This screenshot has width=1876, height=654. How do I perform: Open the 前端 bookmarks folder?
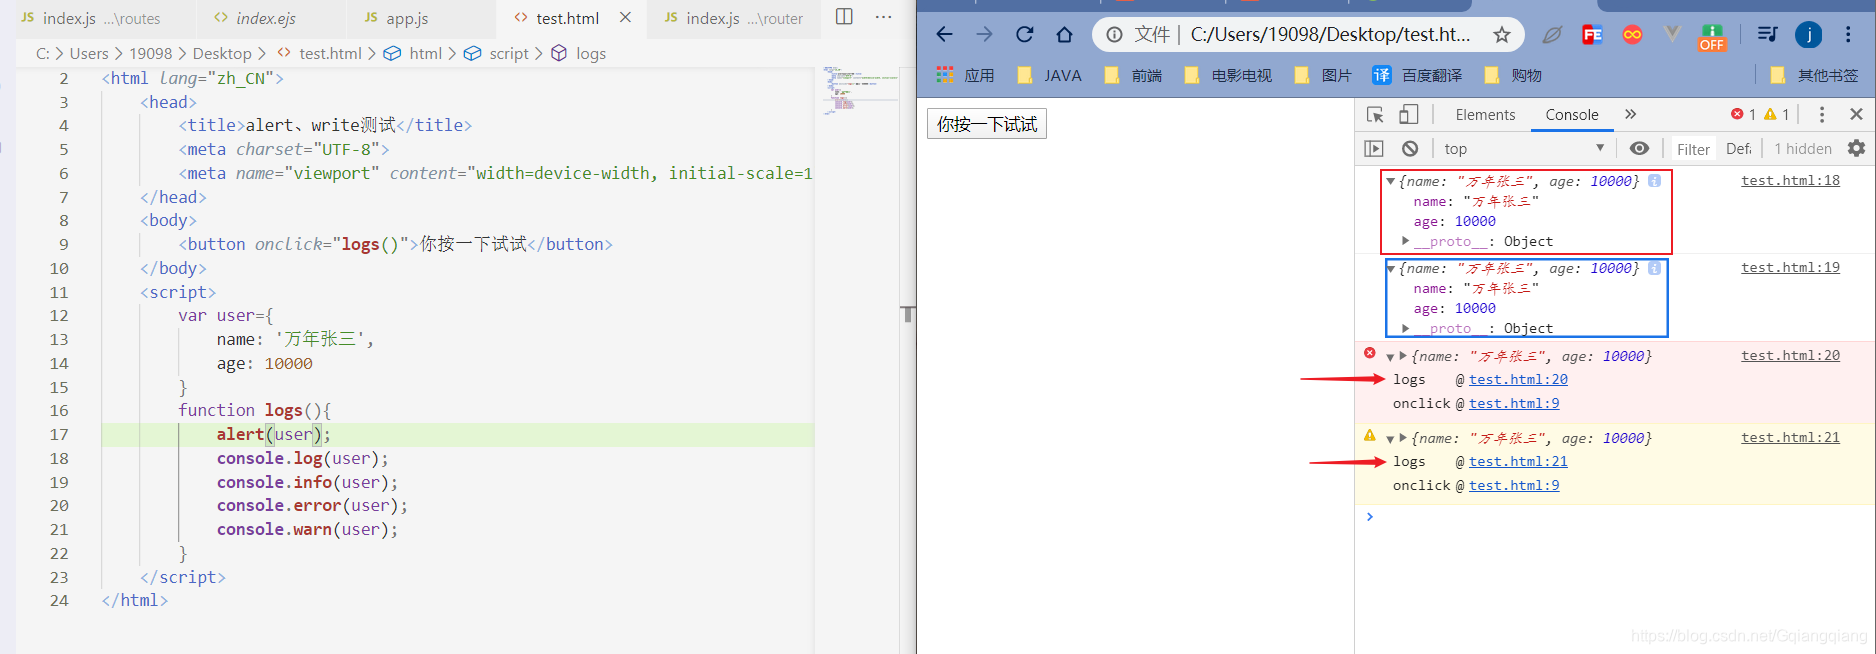(x=1134, y=75)
